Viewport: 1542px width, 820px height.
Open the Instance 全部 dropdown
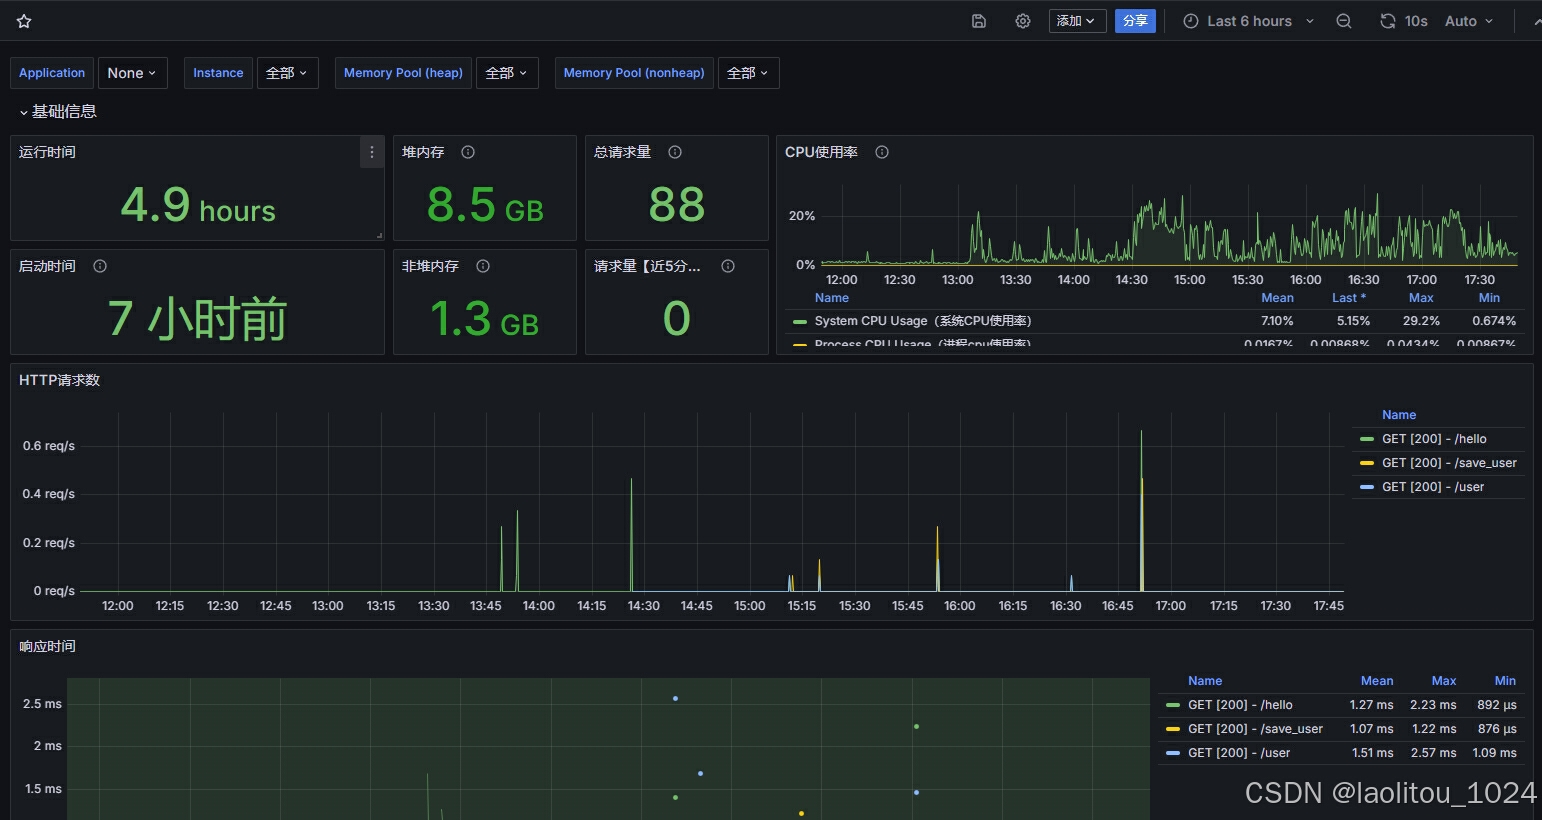[x=288, y=73]
